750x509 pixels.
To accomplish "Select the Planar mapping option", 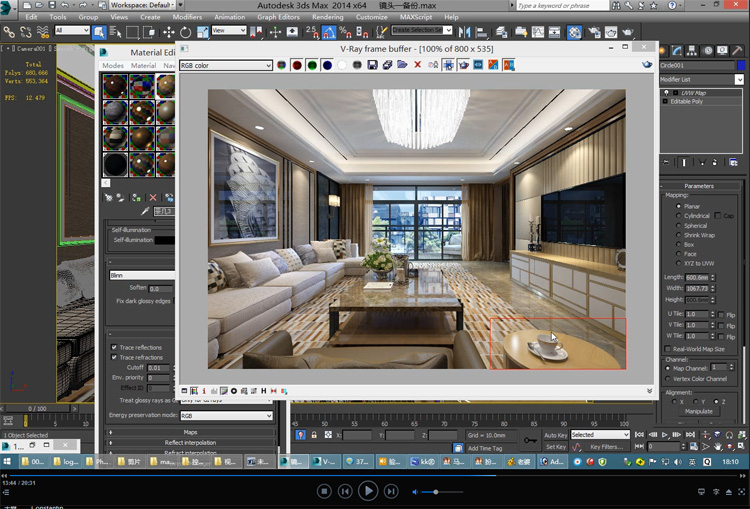I will (x=678, y=206).
